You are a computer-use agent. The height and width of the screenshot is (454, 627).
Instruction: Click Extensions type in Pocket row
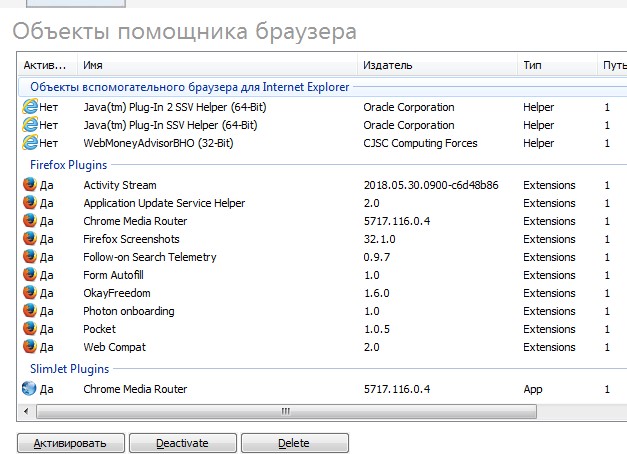(549, 329)
